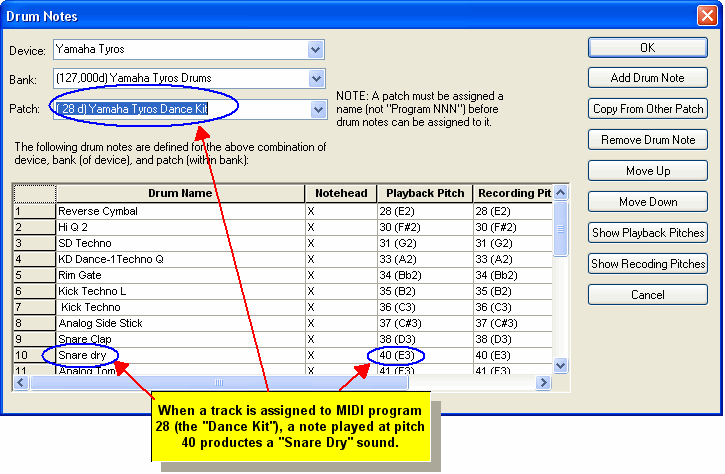Image resolution: width=725 pixels, height=474 pixels.
Task: Select row number 5 header
Action: (34, 275)
